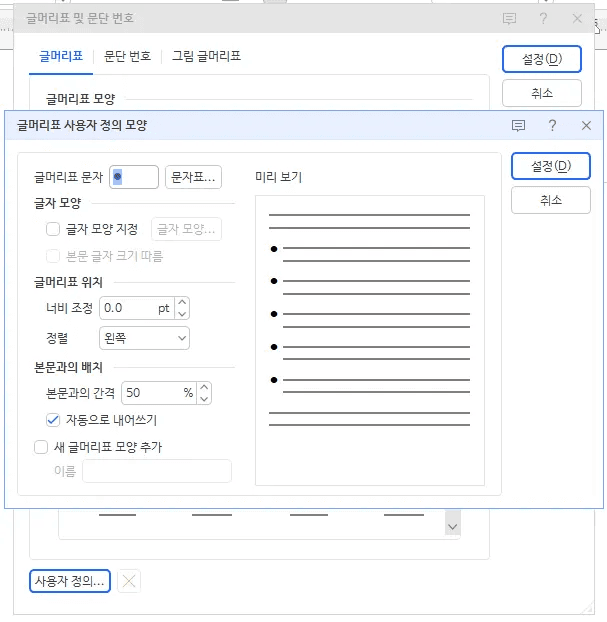Click the comment icon in 글머리표 및 문단 번호 title bar
The height and width of the screenshot is (622, 607).
coord(509,18)
